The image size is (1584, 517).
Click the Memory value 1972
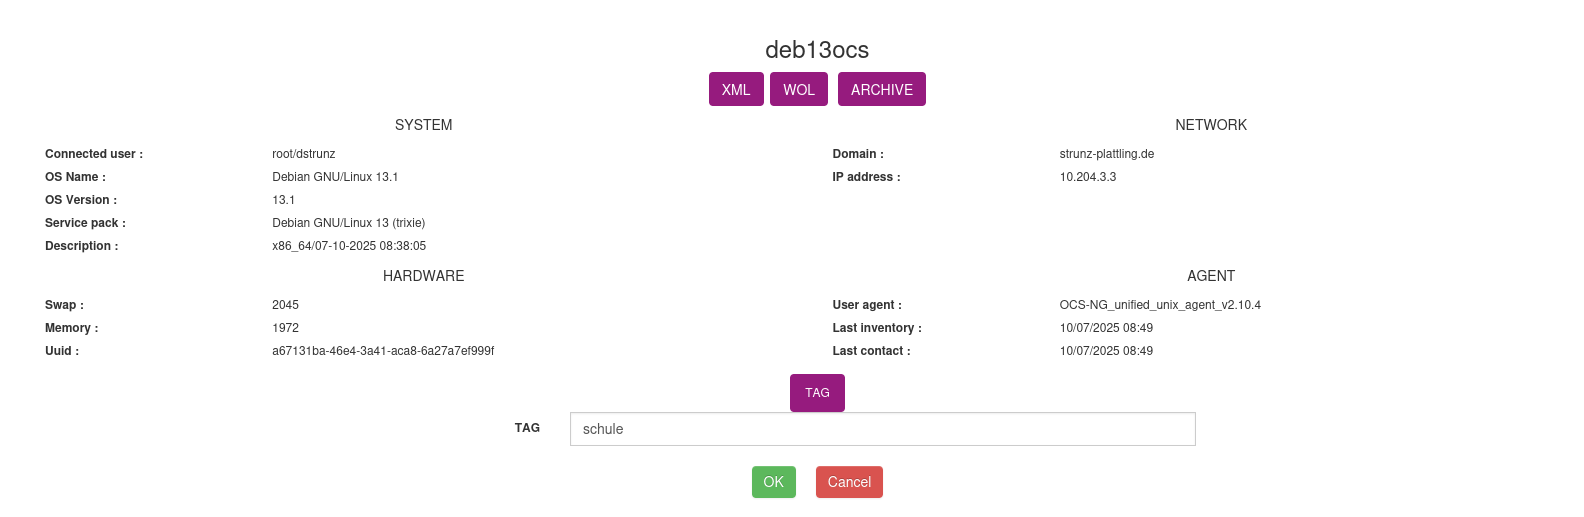coord(285,328)
